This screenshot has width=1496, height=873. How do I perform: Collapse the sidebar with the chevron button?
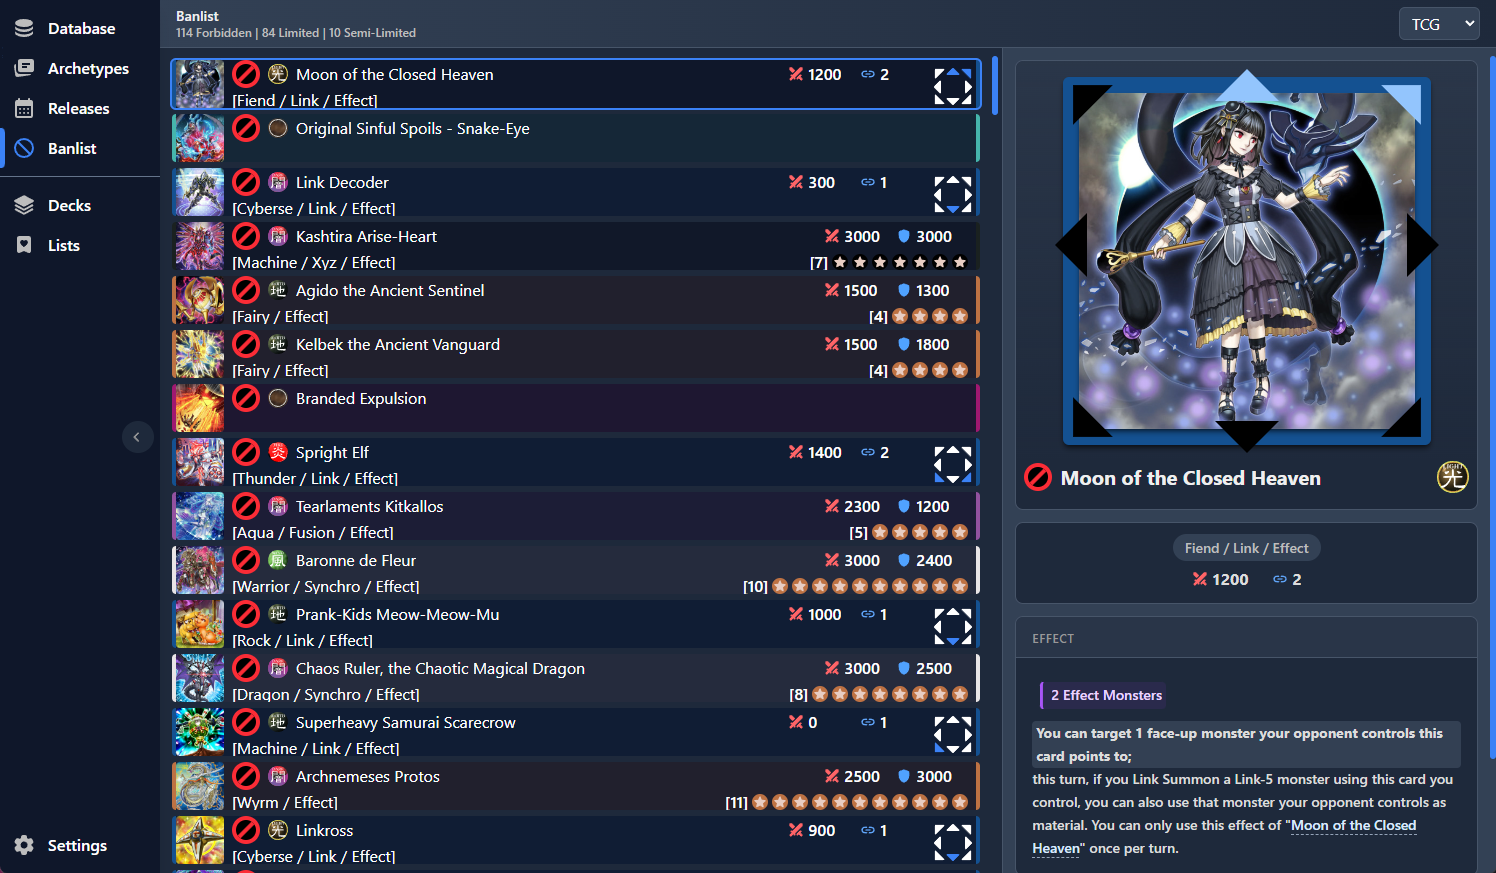coord(137,437)
